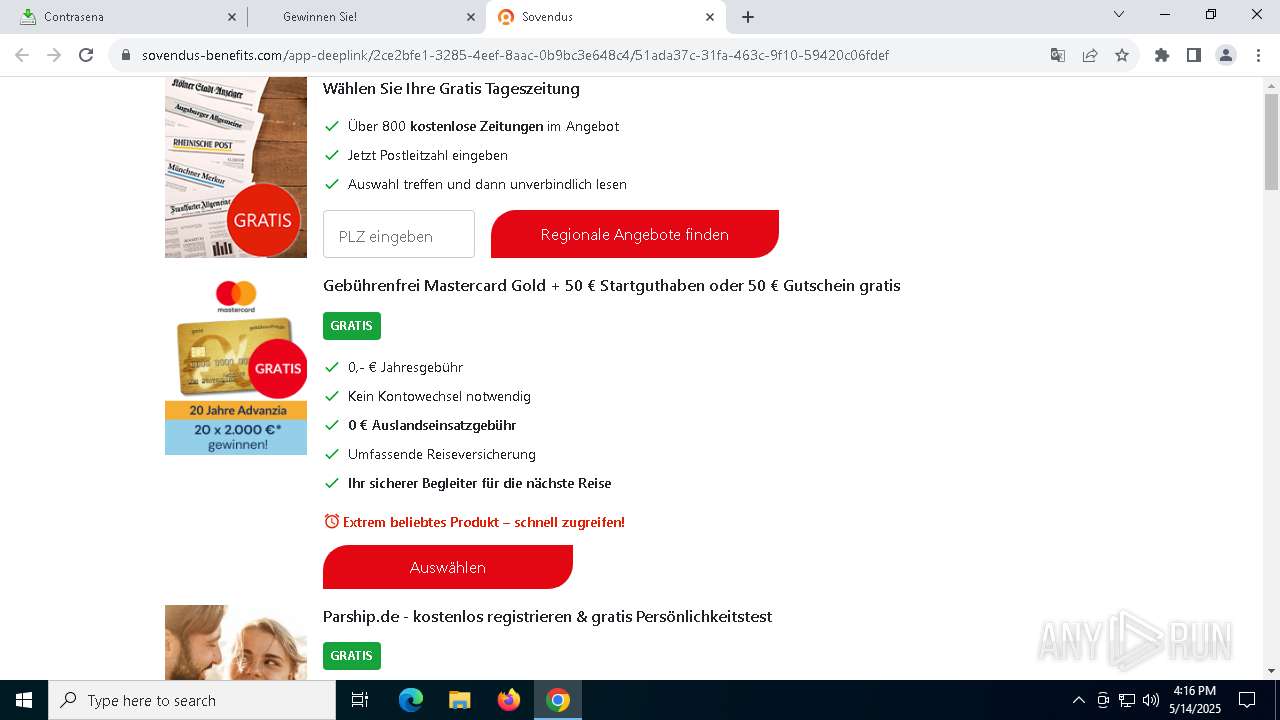Select the Sovendus tab
1280x720 pixels.
click(x=605, y=17)
